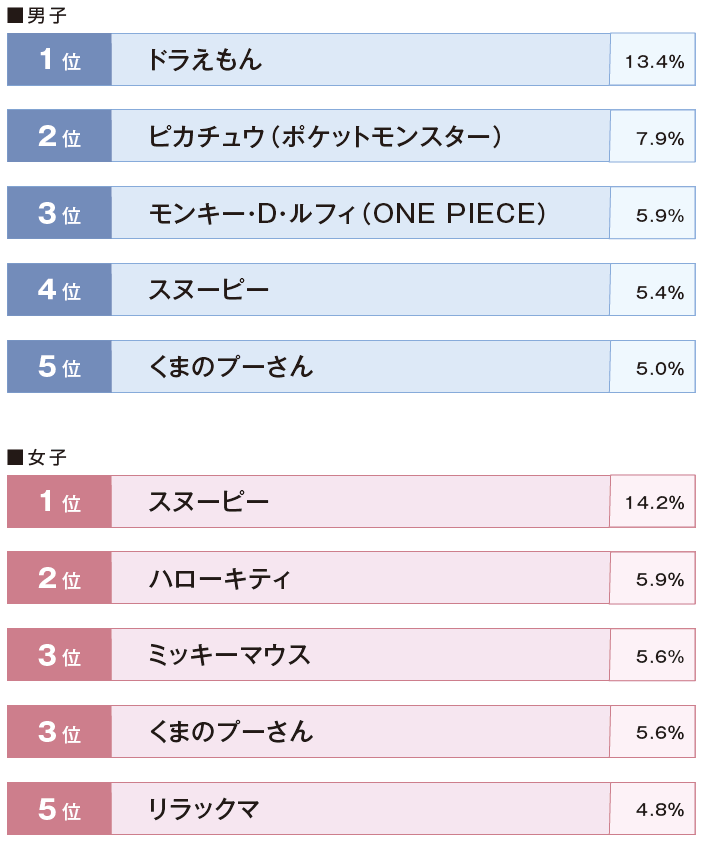Click the ミッキーマウス entry
The width and height of the screenshot is (702, 844).
(x=360, y=655)
